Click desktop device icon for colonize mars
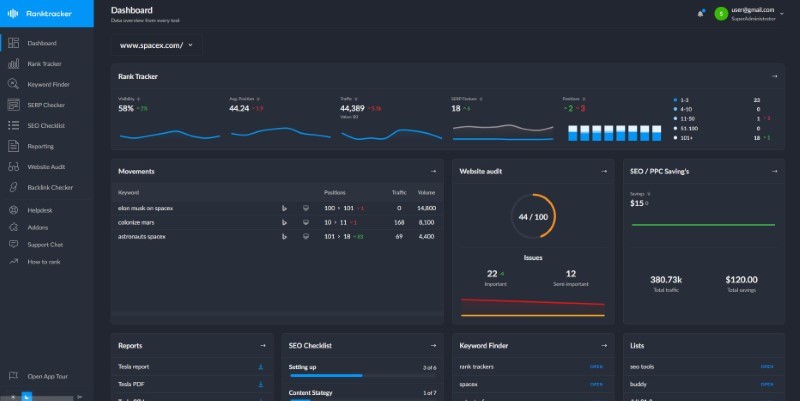The height and width of the screenshot is (401, 800). point(306,222)
